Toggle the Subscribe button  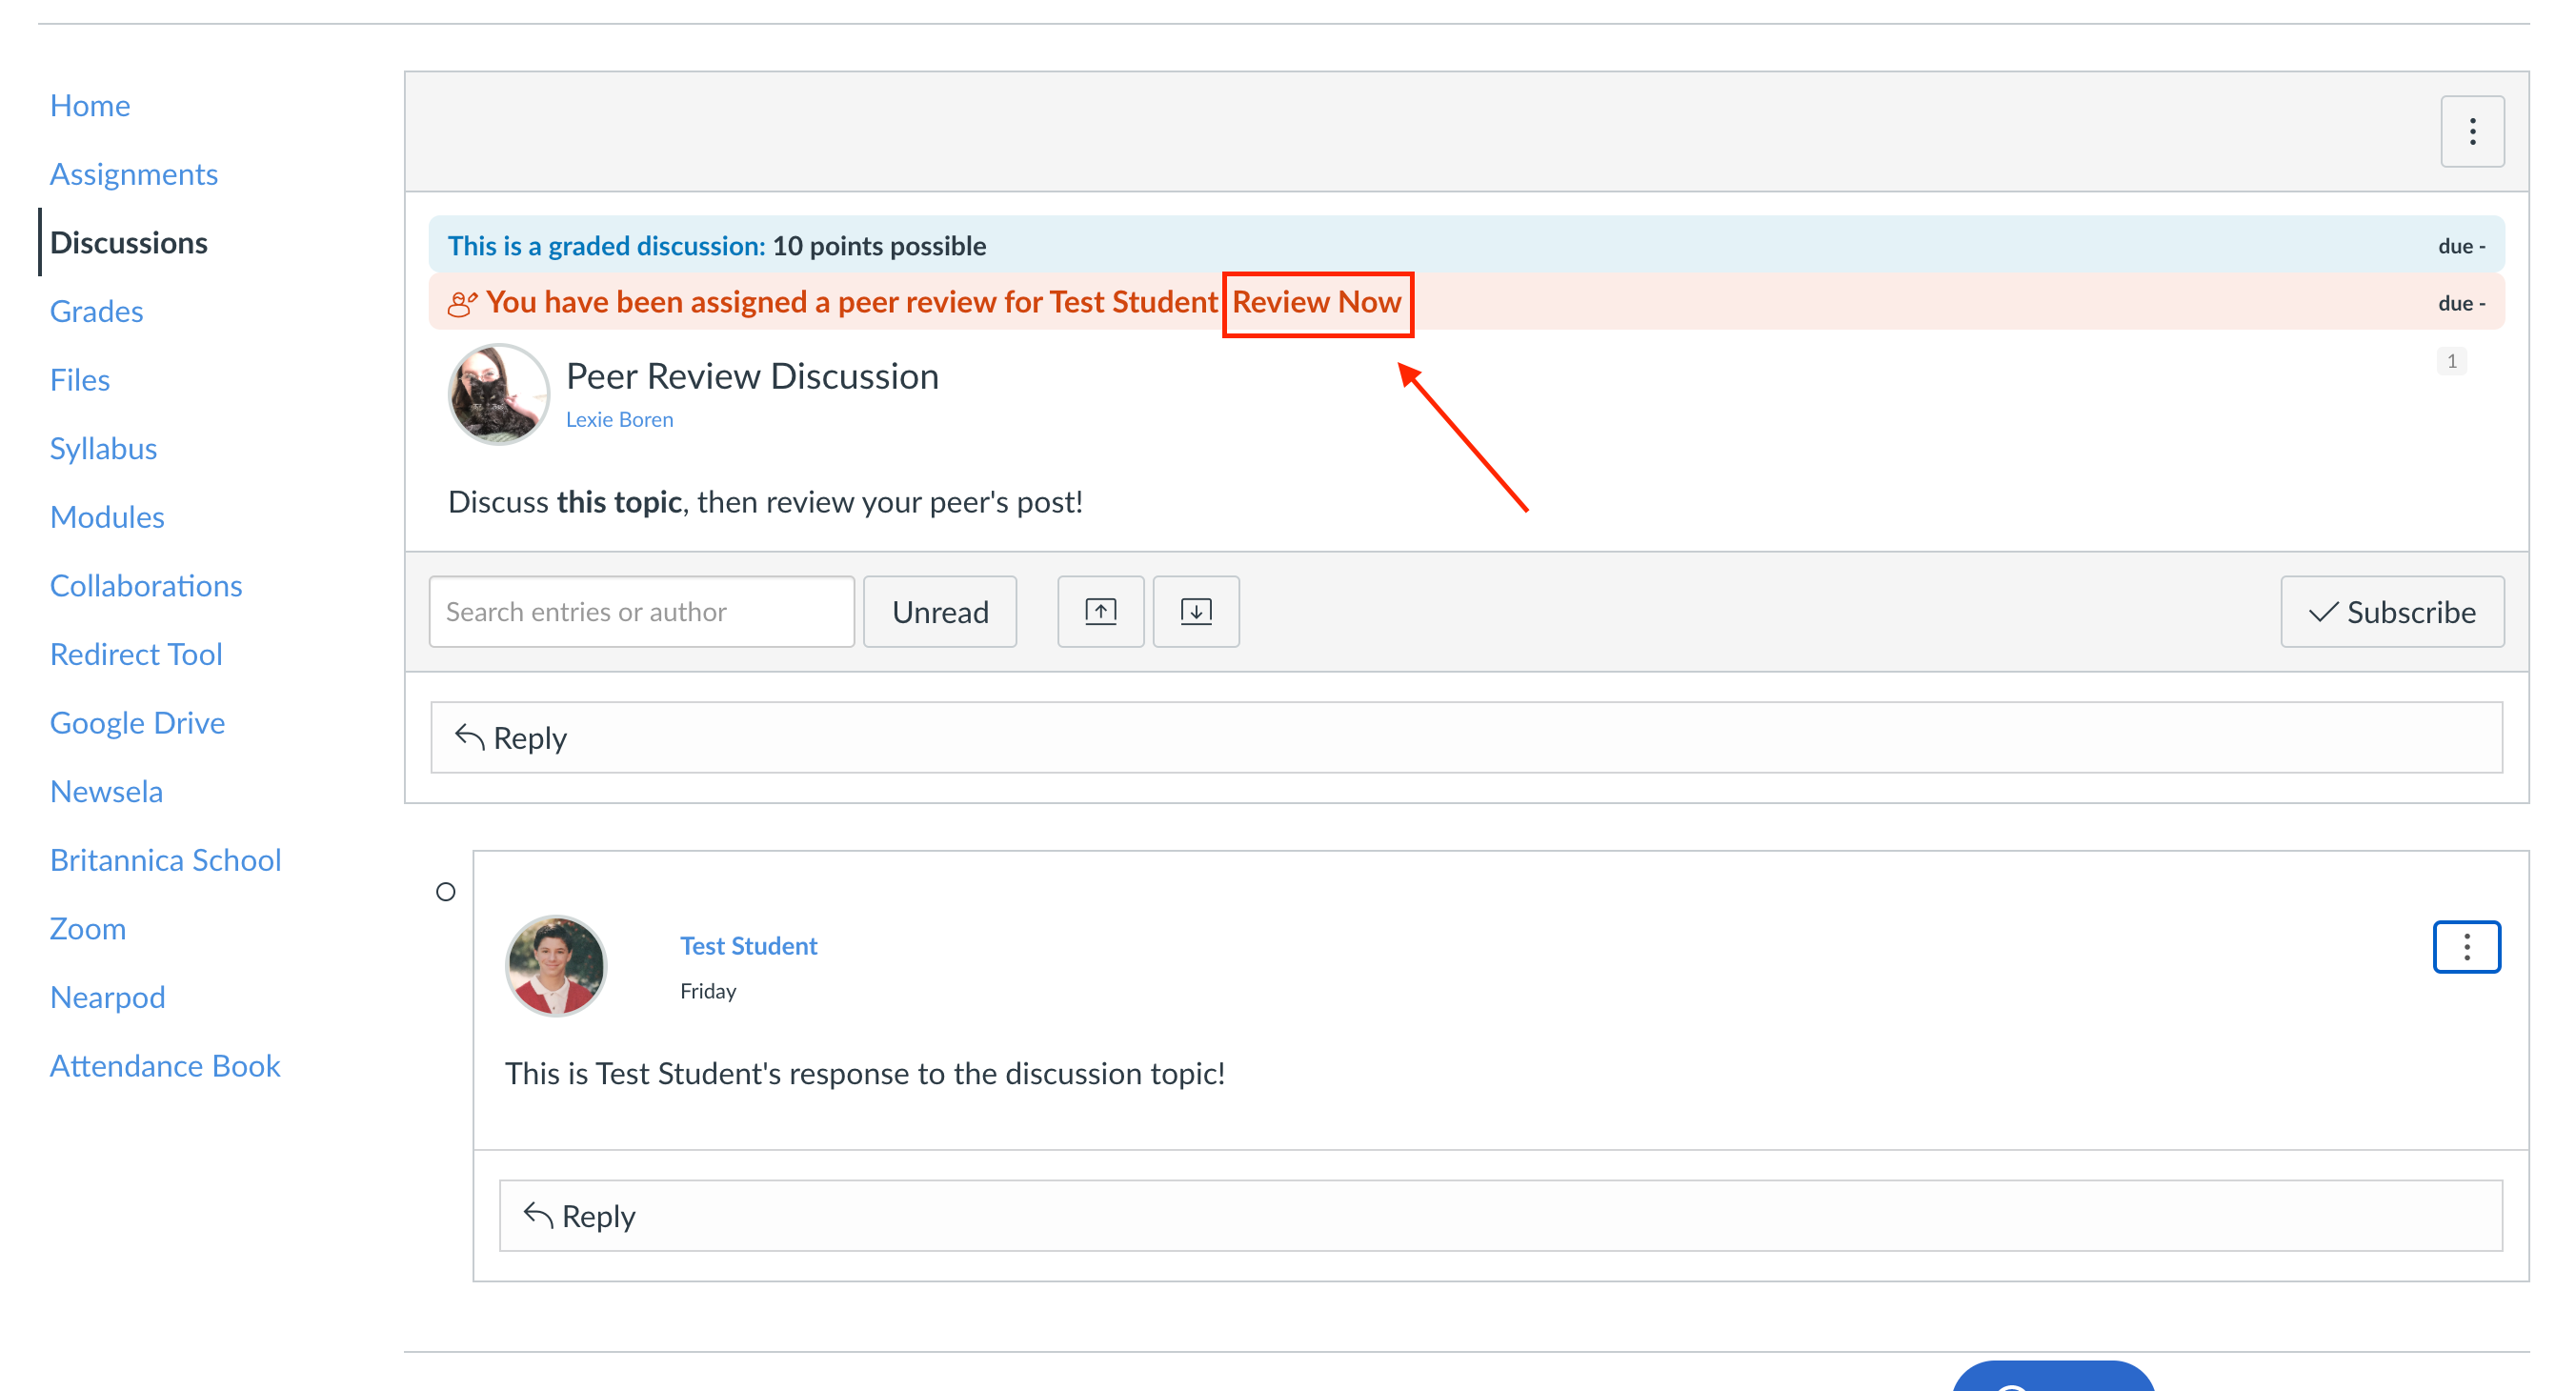click(x=2391, y=611)
